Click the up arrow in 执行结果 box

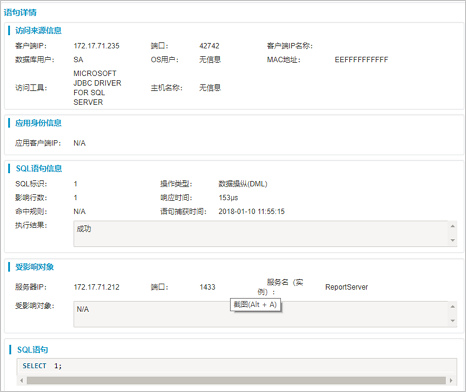tap(452, 226)
